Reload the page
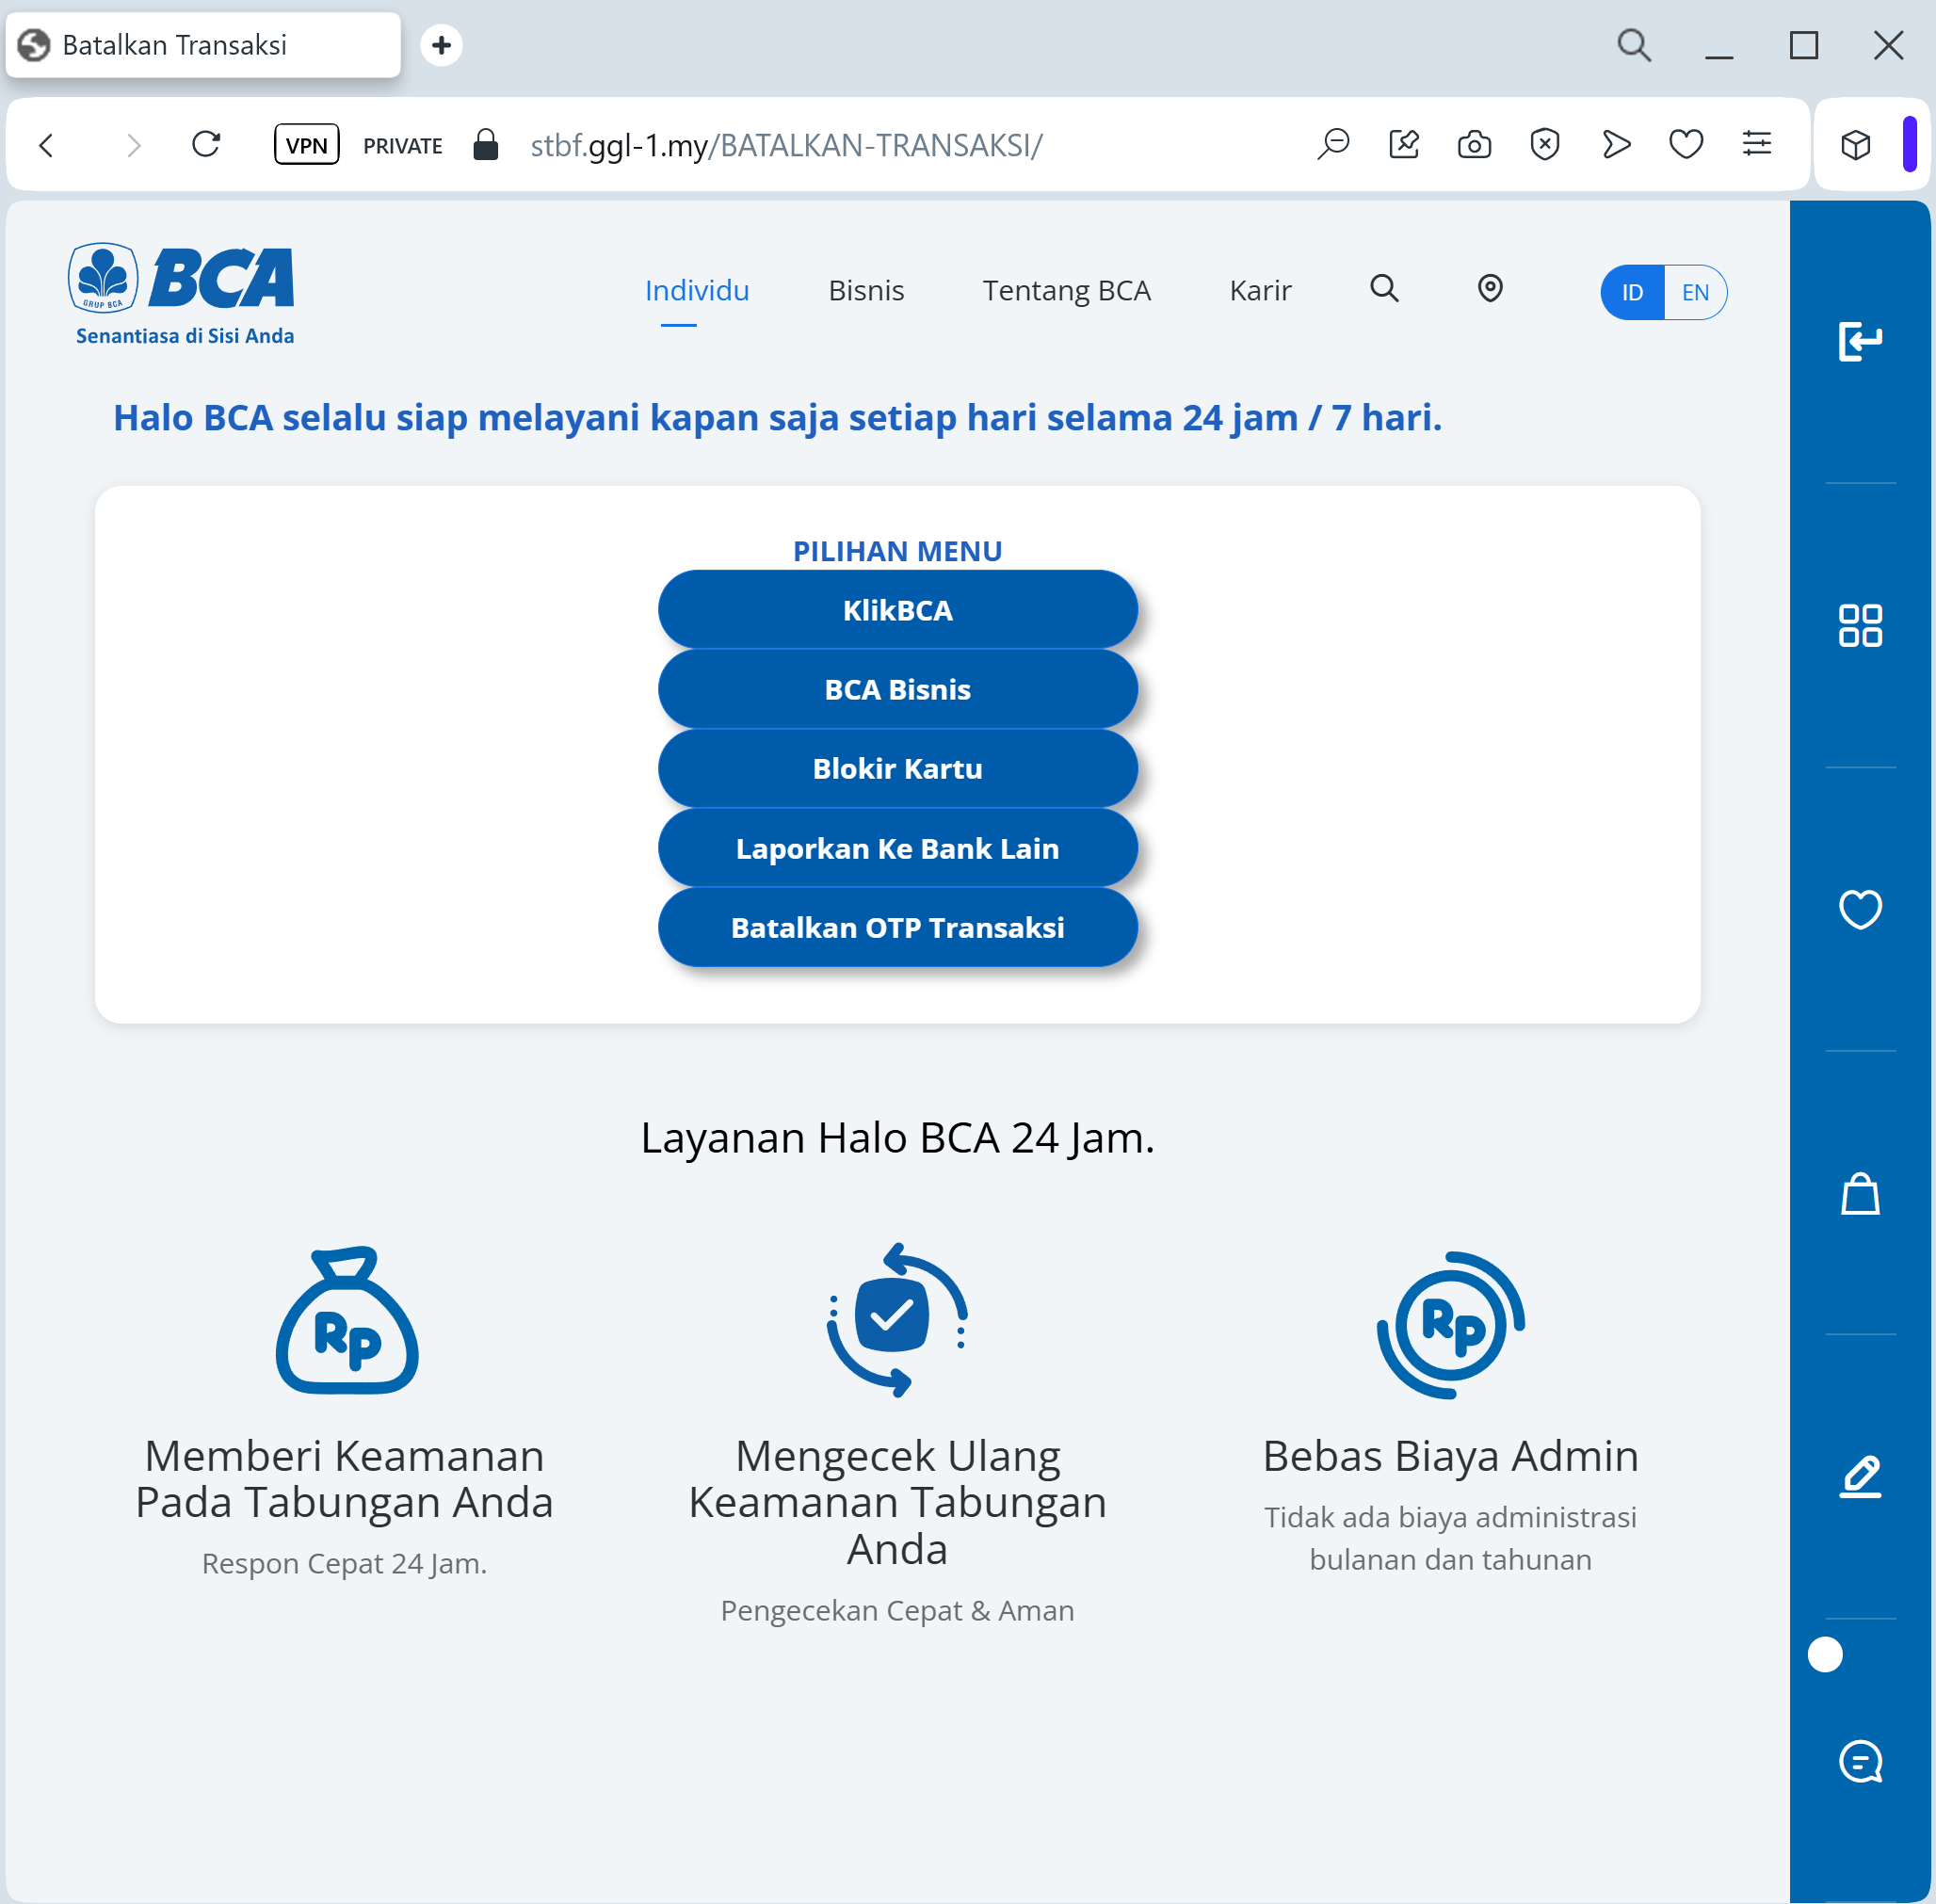The height and width of the screenshot is (1904, 1936). tap(206, 145)
